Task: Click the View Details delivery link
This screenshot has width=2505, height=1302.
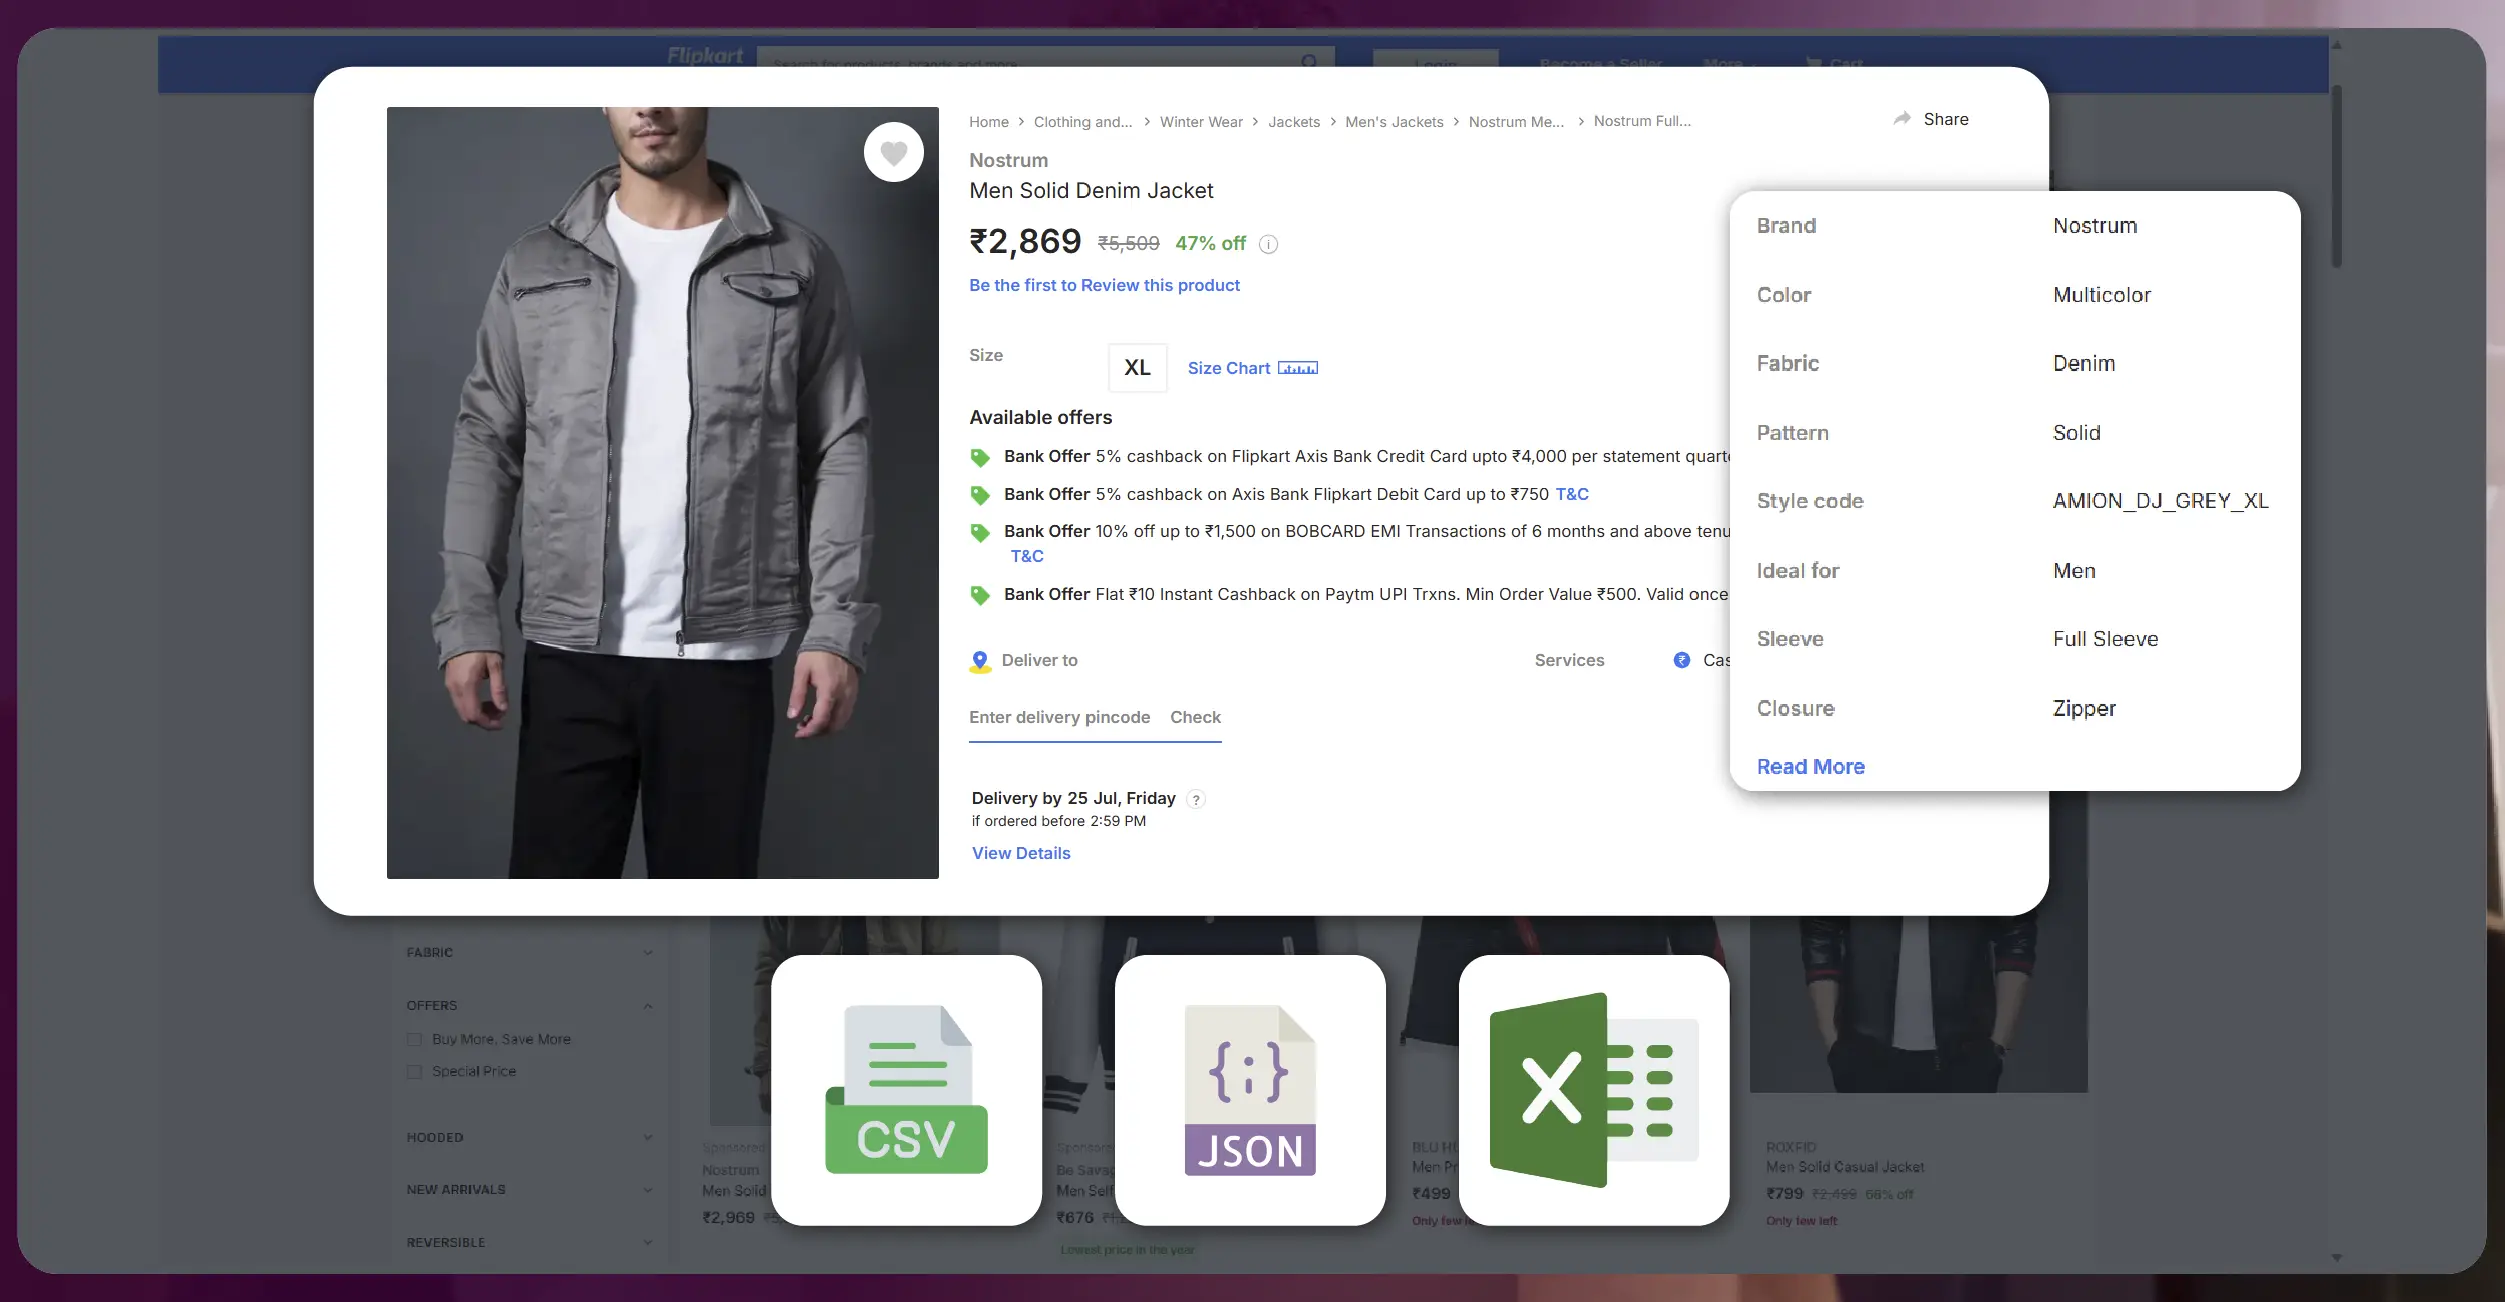Action: (1021, 853)
